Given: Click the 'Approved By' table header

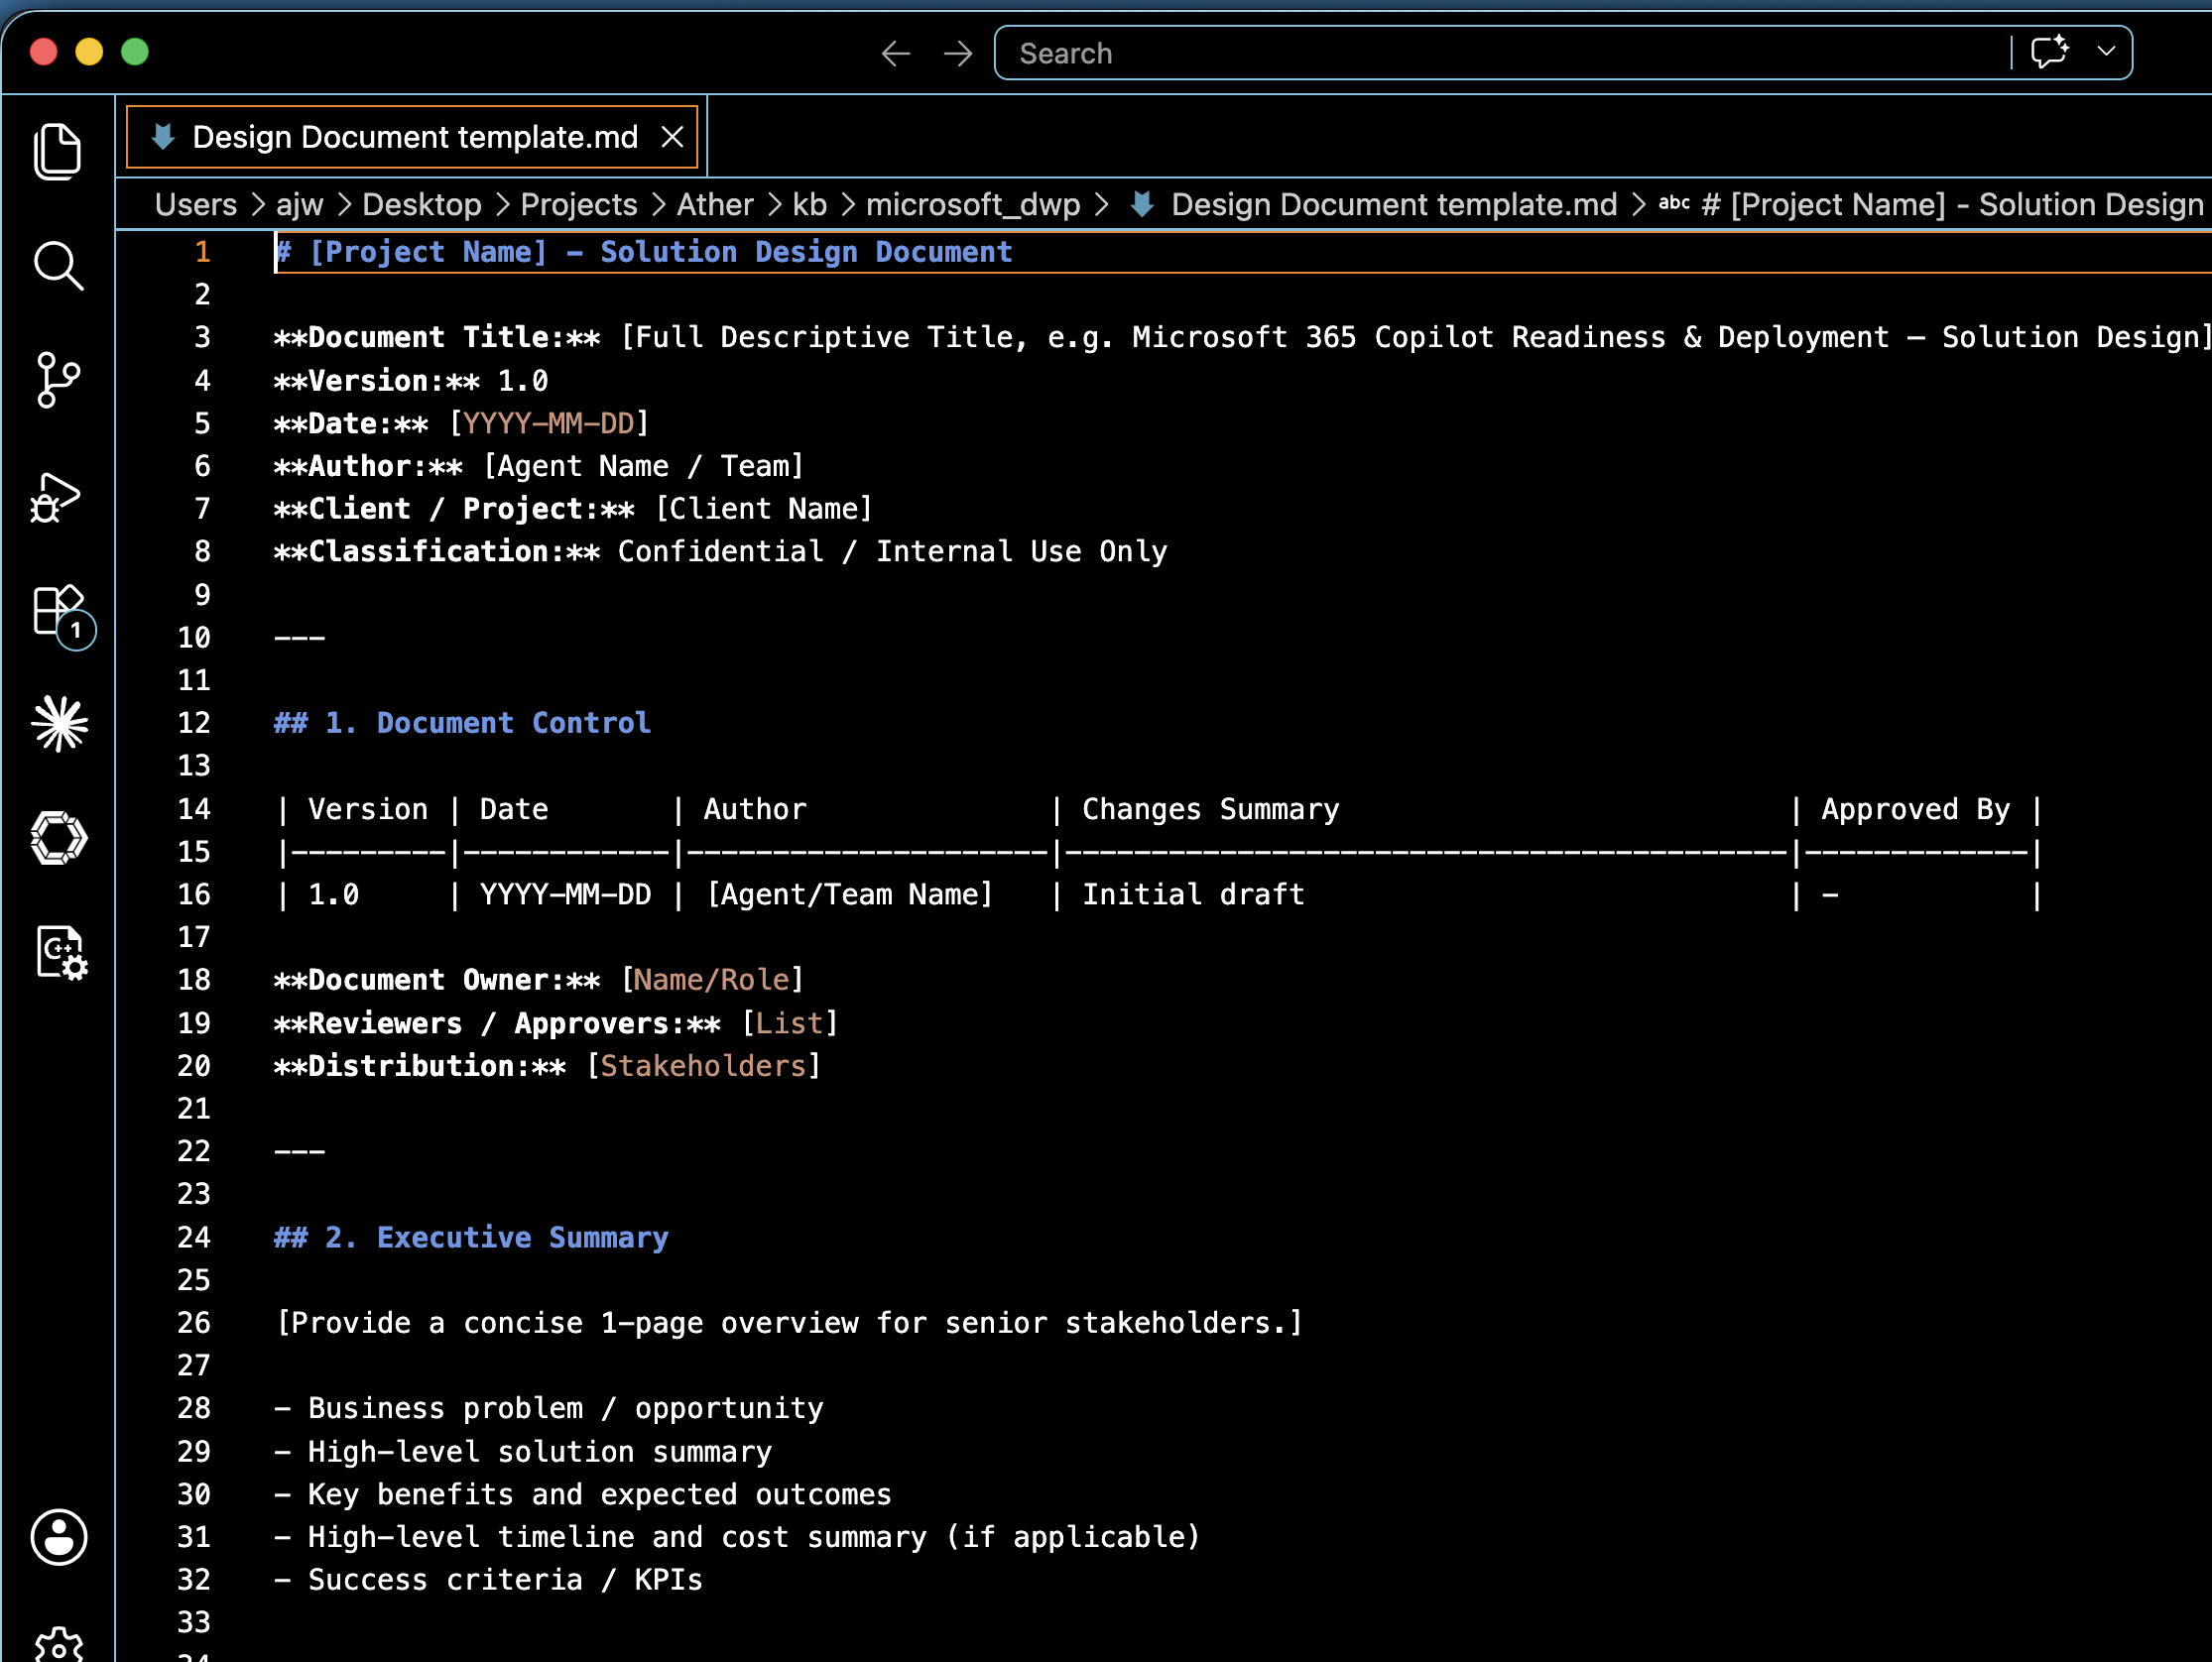Looking at the screenshot, I should click(1915, 809).
